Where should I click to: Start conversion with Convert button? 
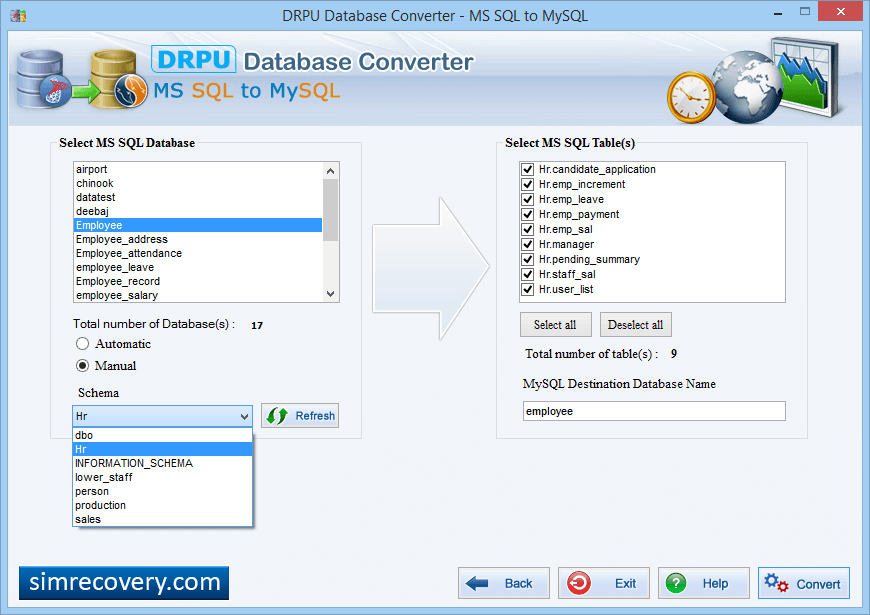[x=803, y=583]
